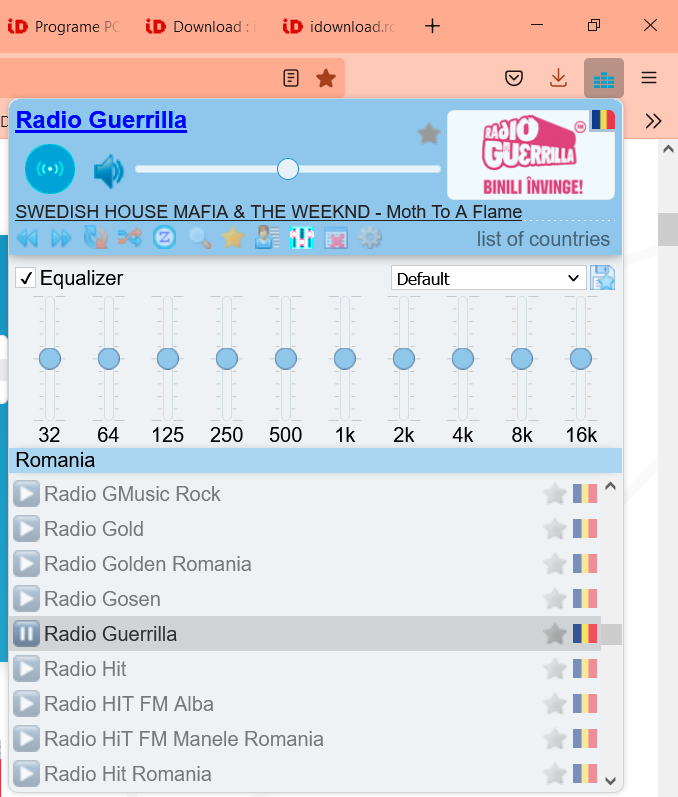Open the sleep timer Z icon

click(x=165, y=238)
